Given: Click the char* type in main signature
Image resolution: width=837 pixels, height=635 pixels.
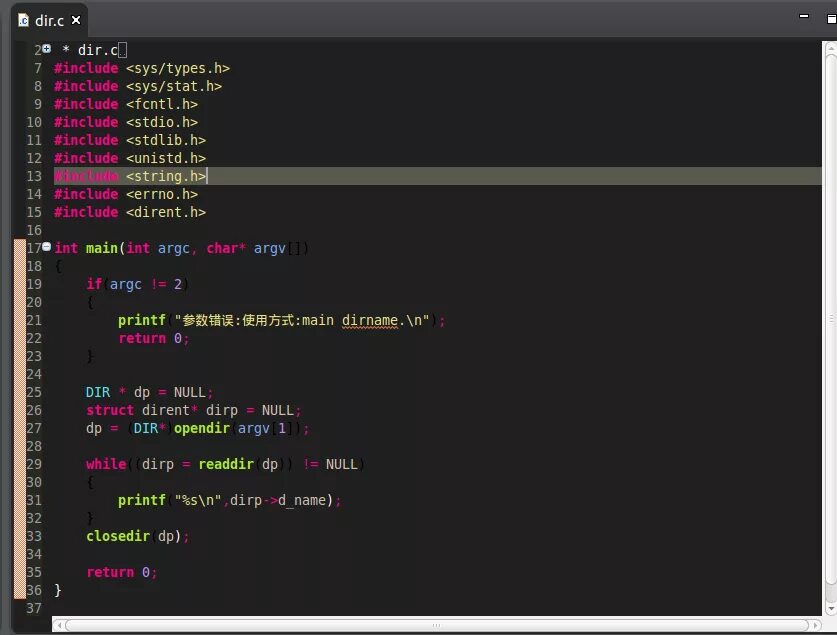Looking at the screenshot, I should [226, 248].
